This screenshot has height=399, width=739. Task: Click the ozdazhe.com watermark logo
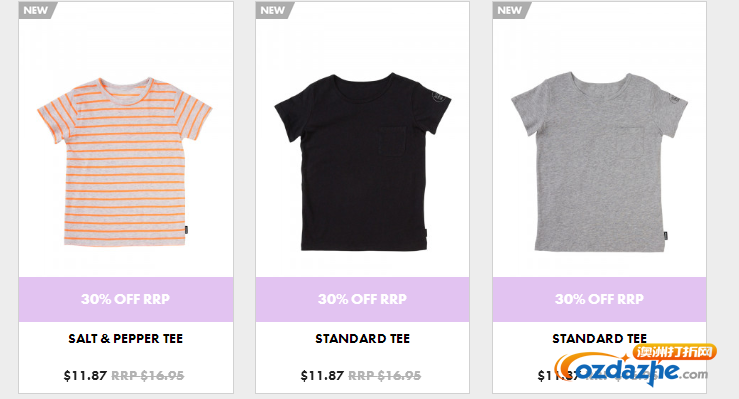[634, 366]
